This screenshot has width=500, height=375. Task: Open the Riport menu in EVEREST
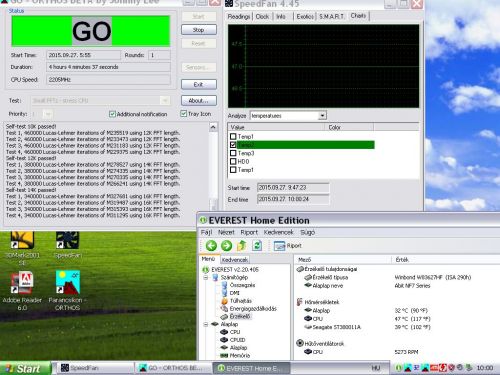click(x=249, y=232)
